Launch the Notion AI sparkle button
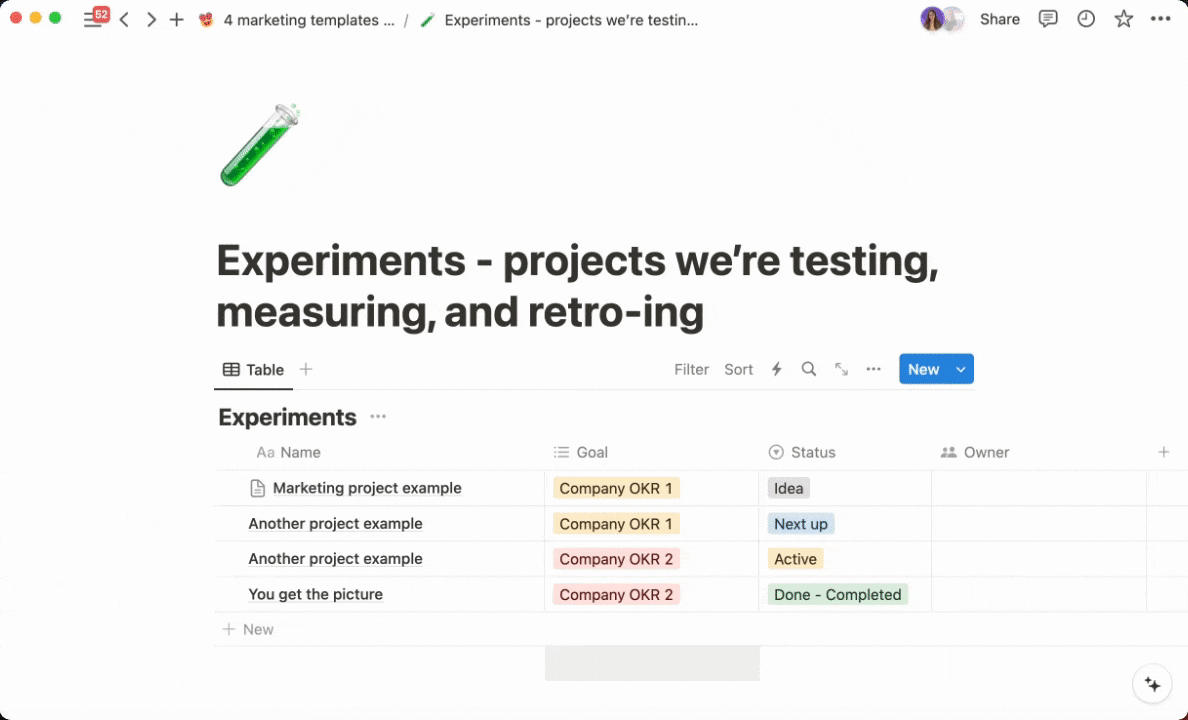Viewport: 1188px width, 720px height. coord(1152,685)
